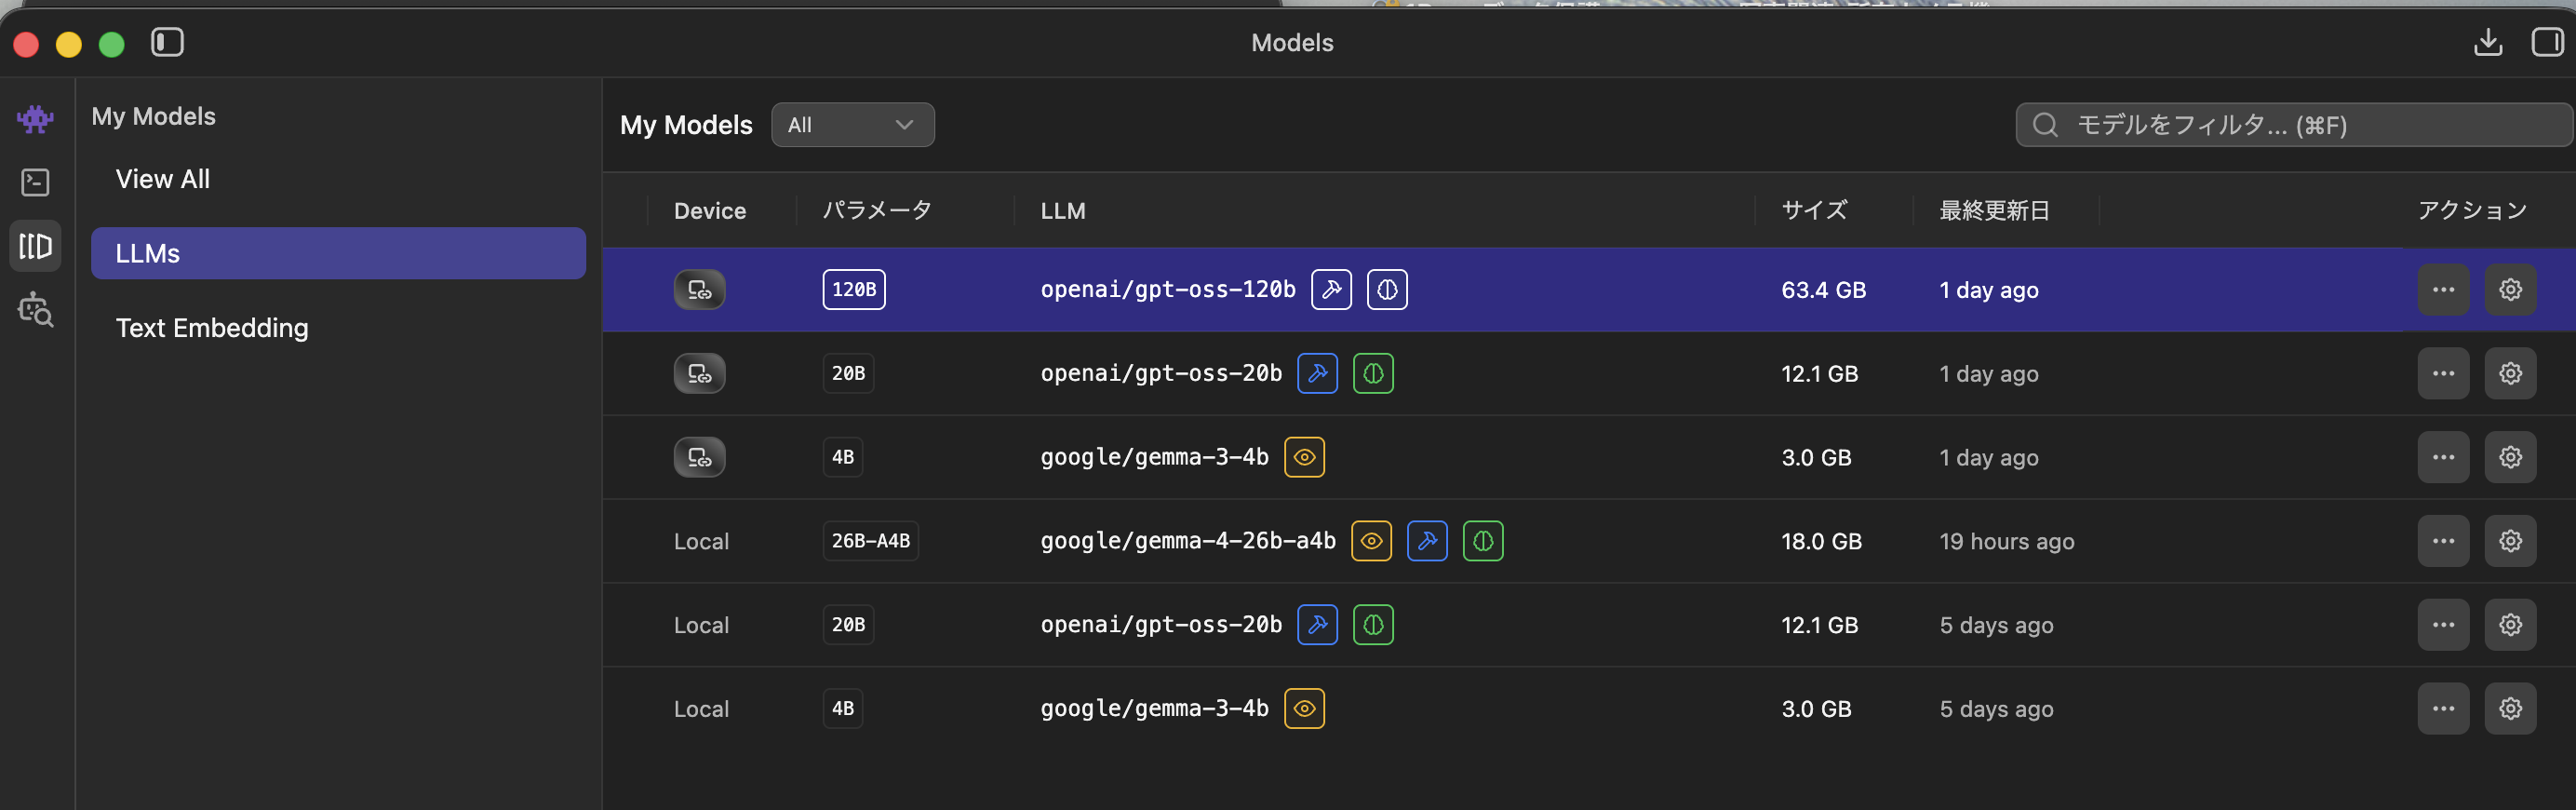Select Text Embedding in sidebar
2576x810 pixels.
click(212, 328)
